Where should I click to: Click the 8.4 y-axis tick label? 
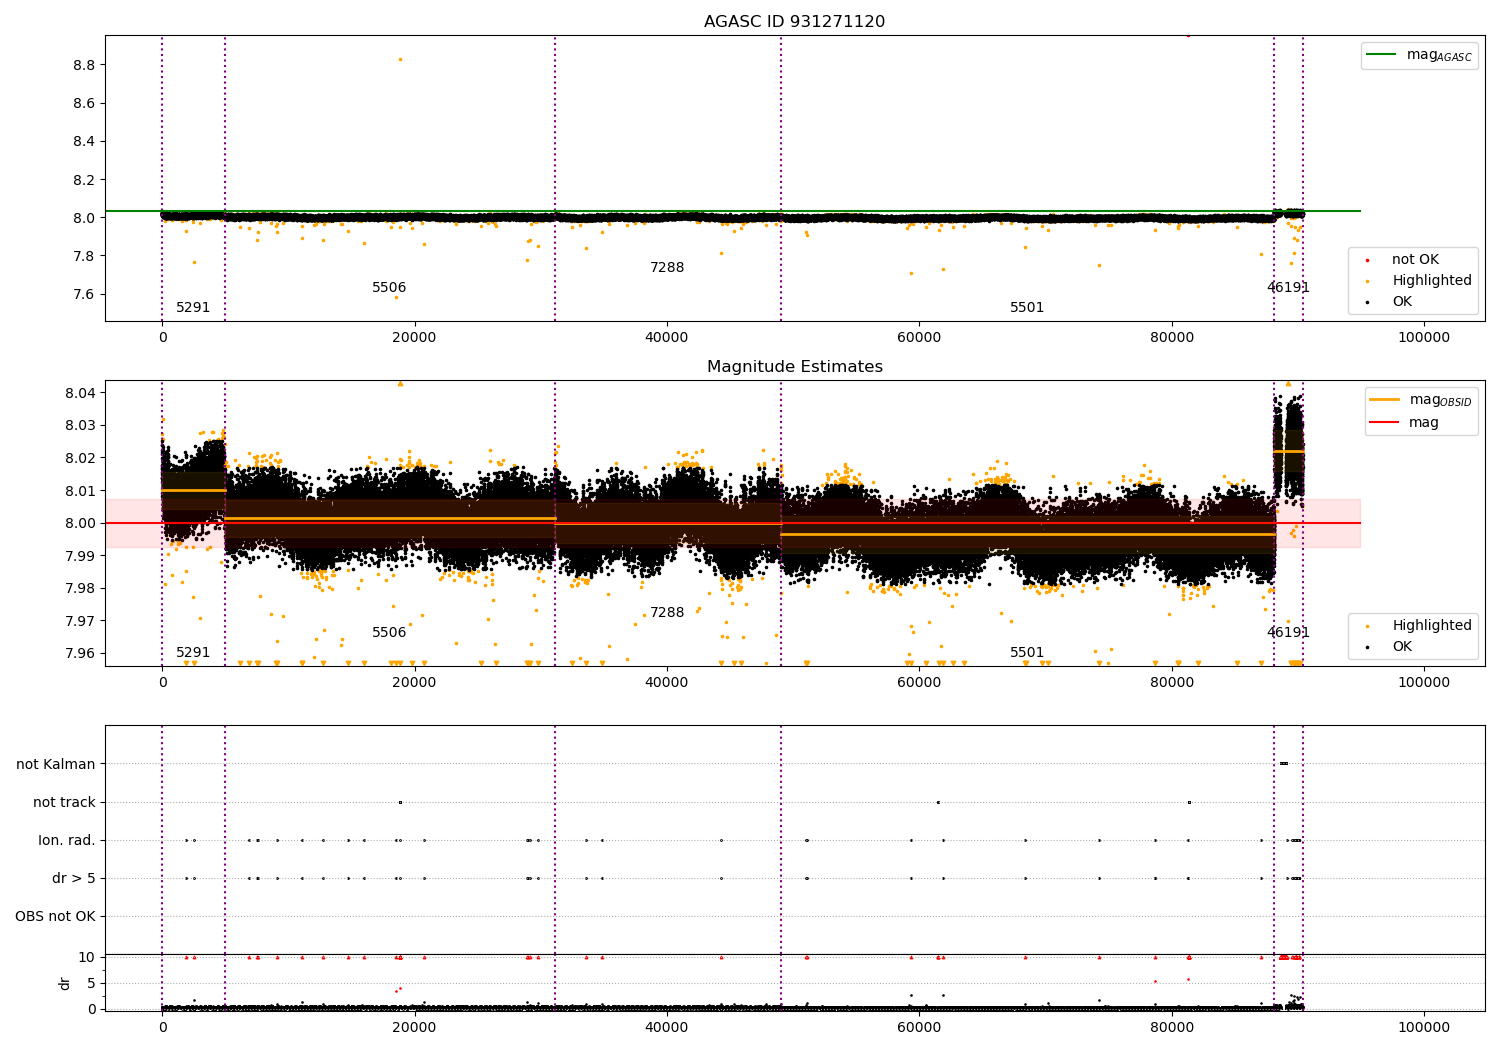point(84,142)
